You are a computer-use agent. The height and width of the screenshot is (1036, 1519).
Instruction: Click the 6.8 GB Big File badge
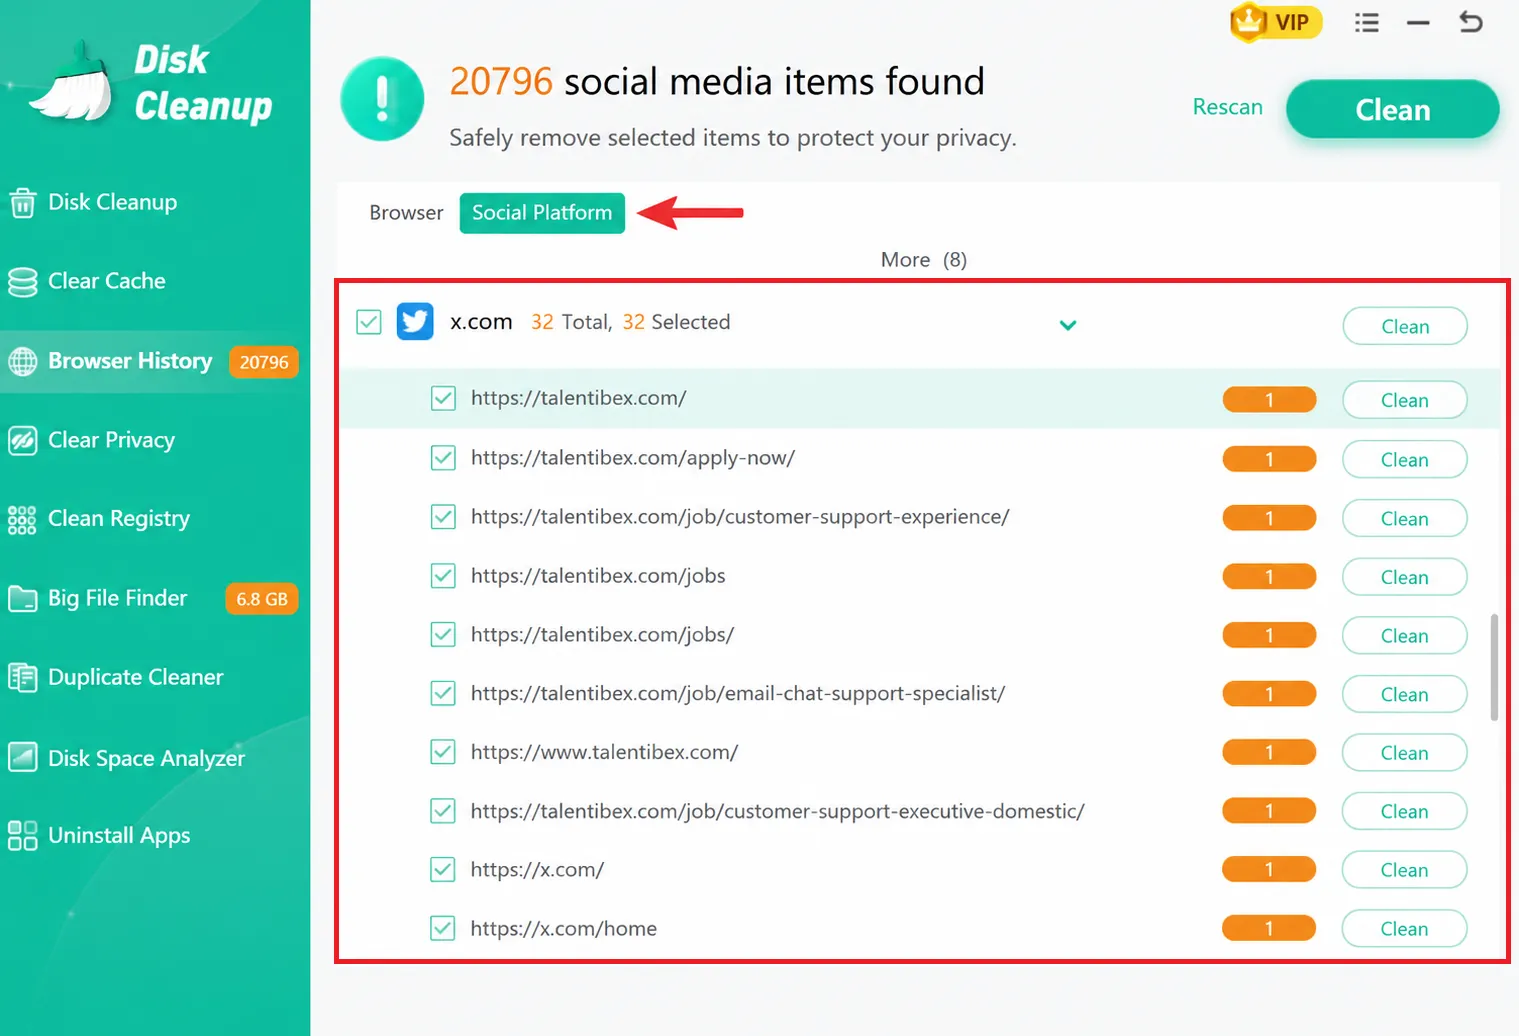coord(262,599)
